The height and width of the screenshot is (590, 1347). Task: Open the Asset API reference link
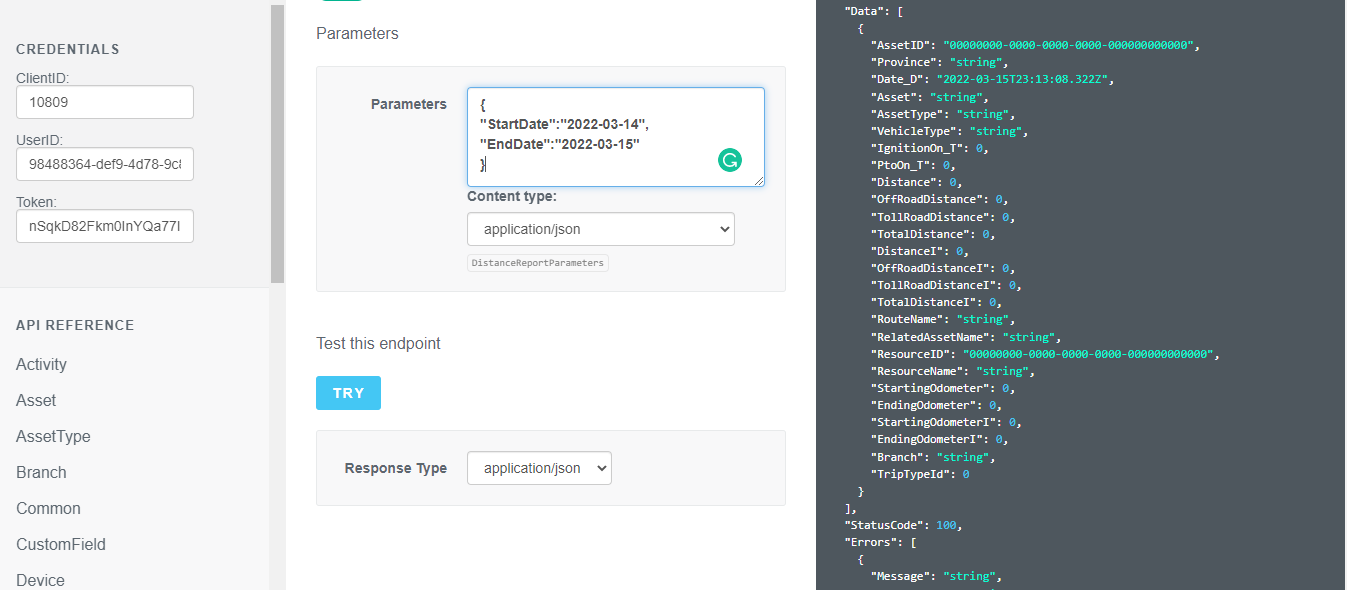36,400
